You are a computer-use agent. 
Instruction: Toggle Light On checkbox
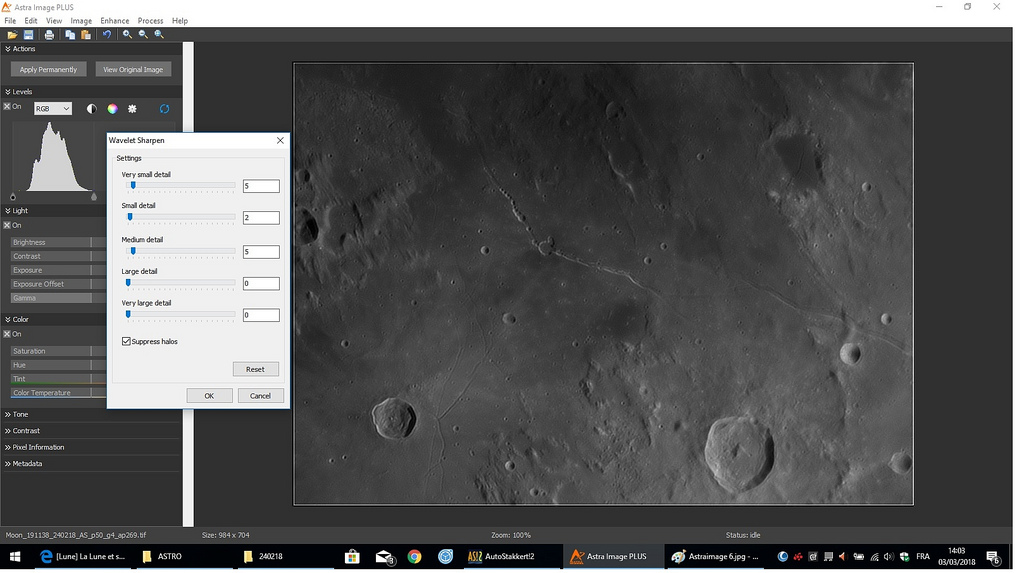tap(7, 225)
